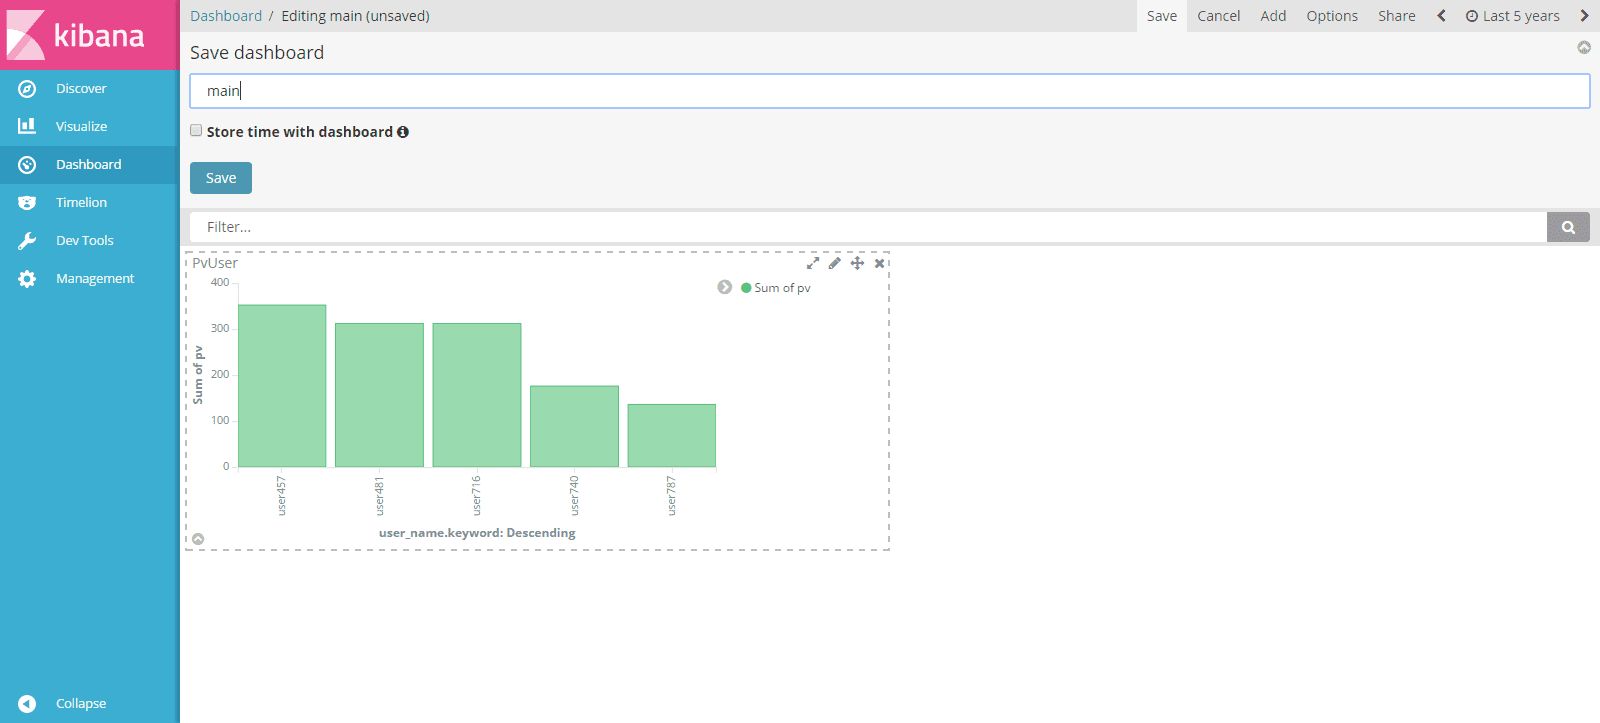
Task: Click the Filter search field
Action: [x=868, y=227]
